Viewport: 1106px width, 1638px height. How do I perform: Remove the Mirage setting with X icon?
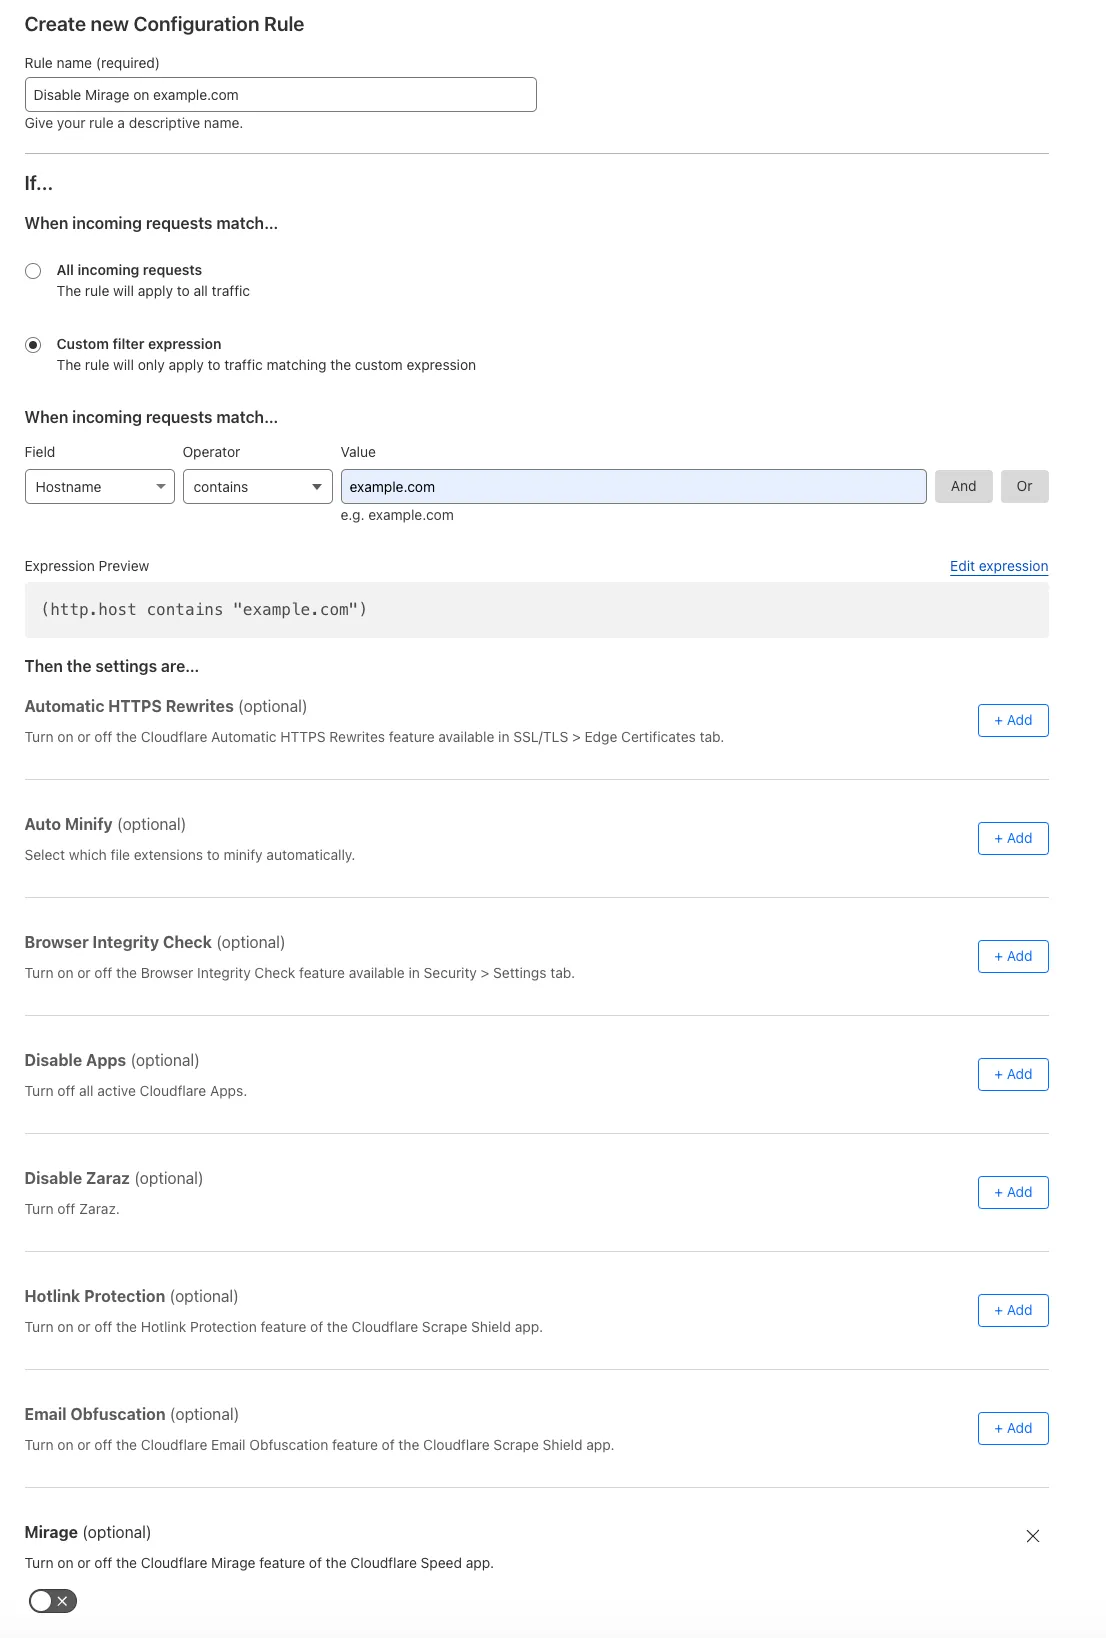1032,1536
